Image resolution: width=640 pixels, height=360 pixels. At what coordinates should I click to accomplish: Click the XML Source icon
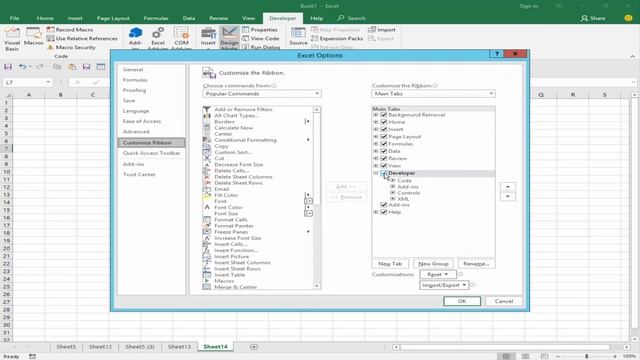click(x=298, y=37)
